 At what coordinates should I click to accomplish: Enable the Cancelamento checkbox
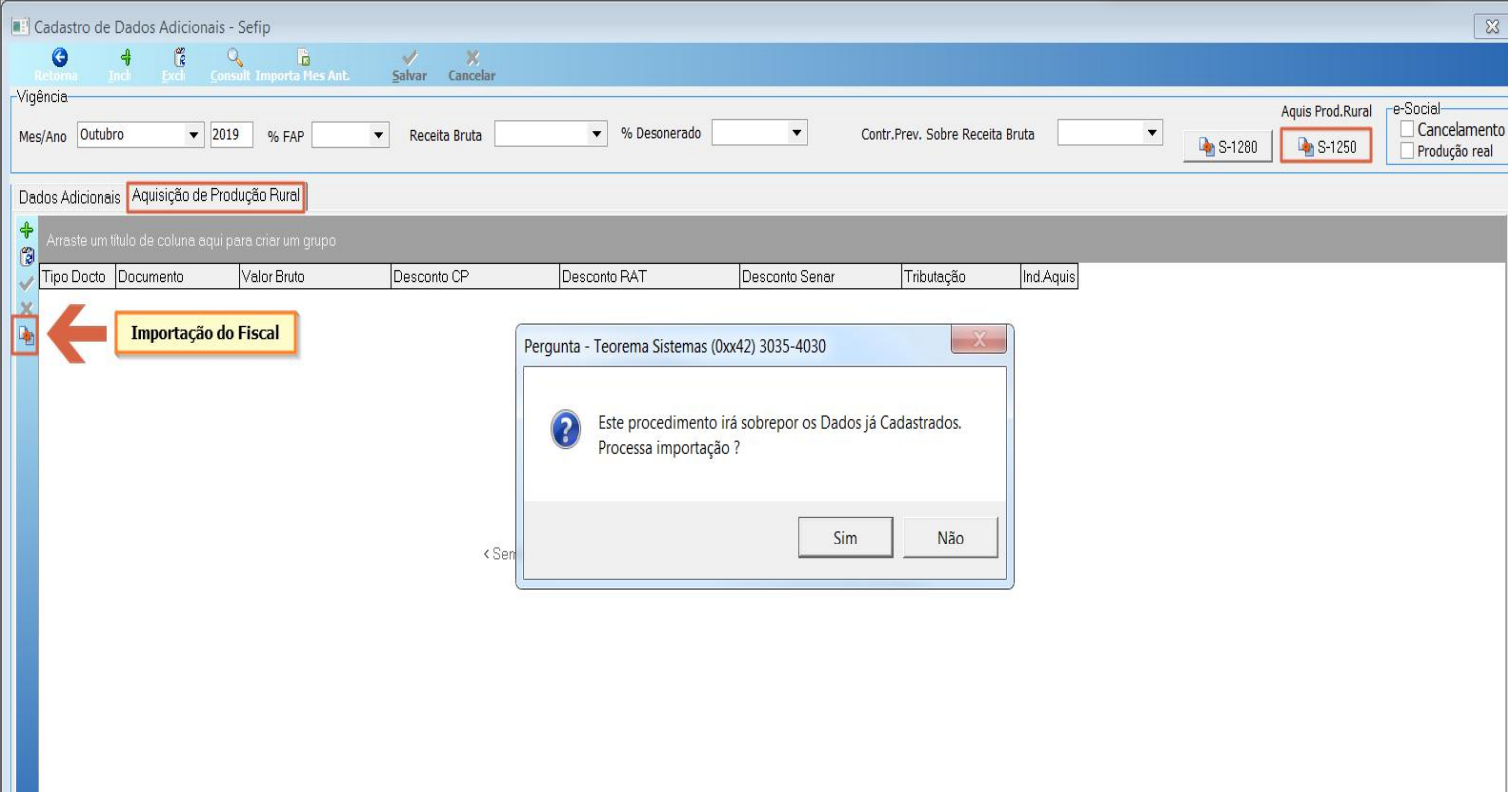pos(1408,130)
